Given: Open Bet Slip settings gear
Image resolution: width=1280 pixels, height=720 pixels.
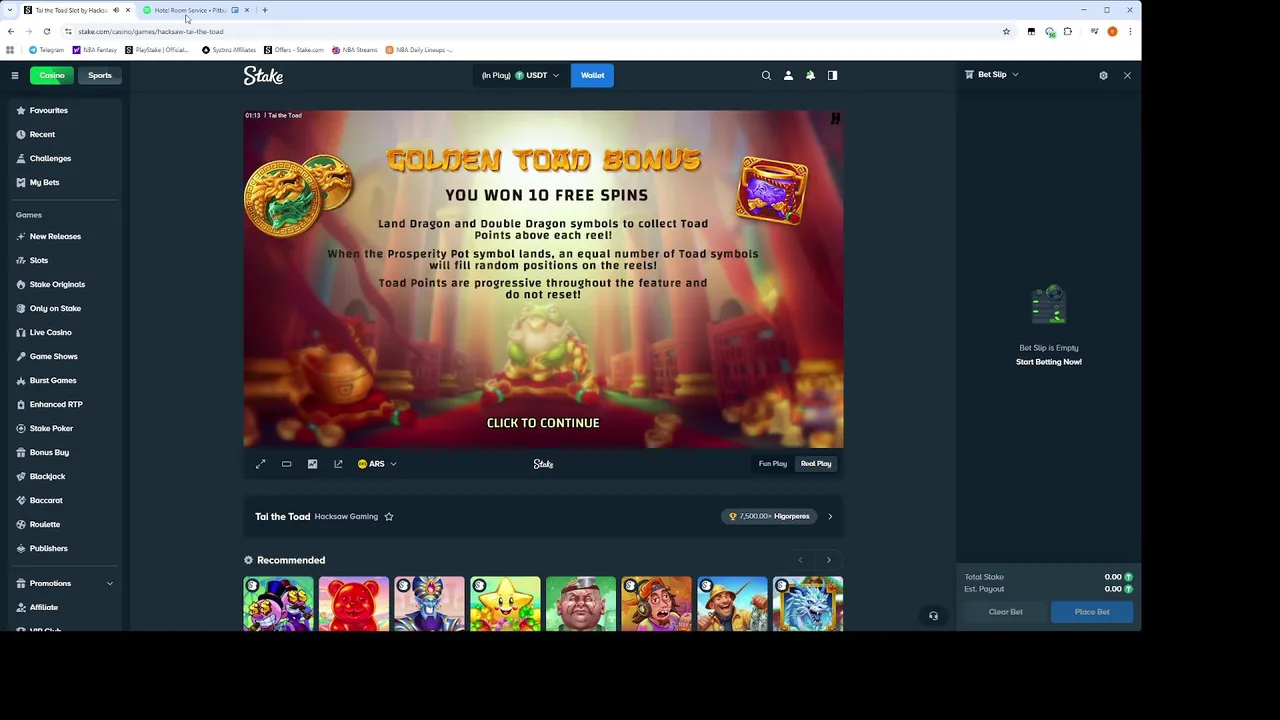Looking at the screenshot, I should (1103, 75).
